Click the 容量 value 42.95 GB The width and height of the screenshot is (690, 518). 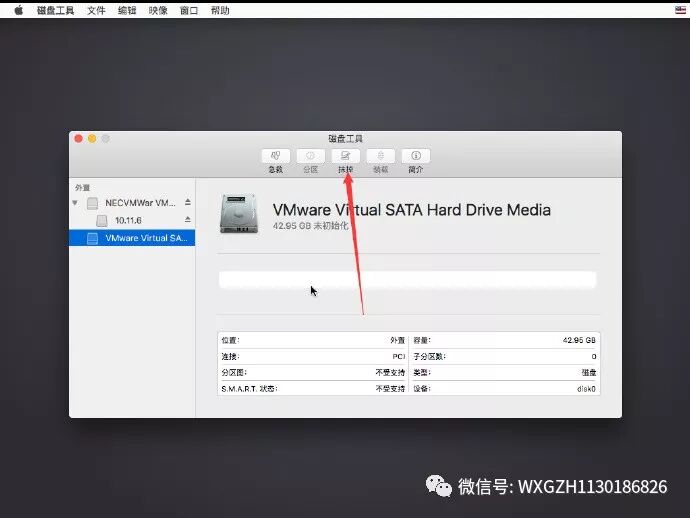579,340
